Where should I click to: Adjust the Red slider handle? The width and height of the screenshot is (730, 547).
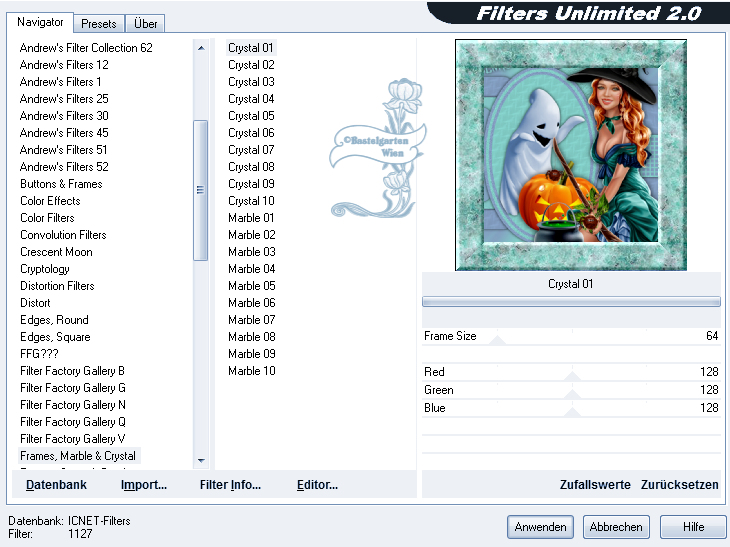pos(572,376)
